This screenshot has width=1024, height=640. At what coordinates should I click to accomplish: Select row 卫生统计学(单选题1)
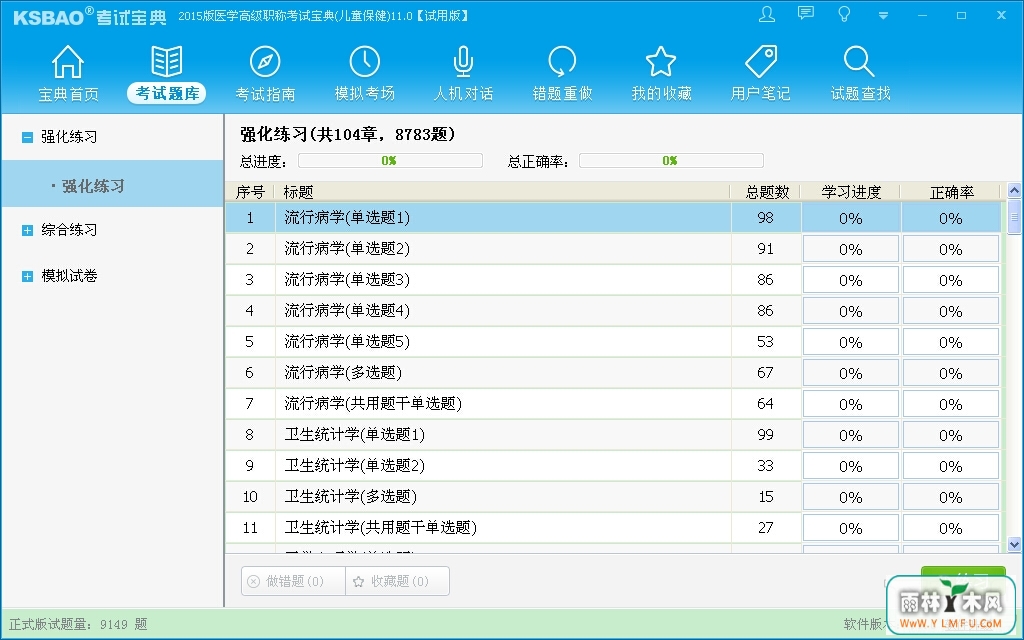click(613, 435)
